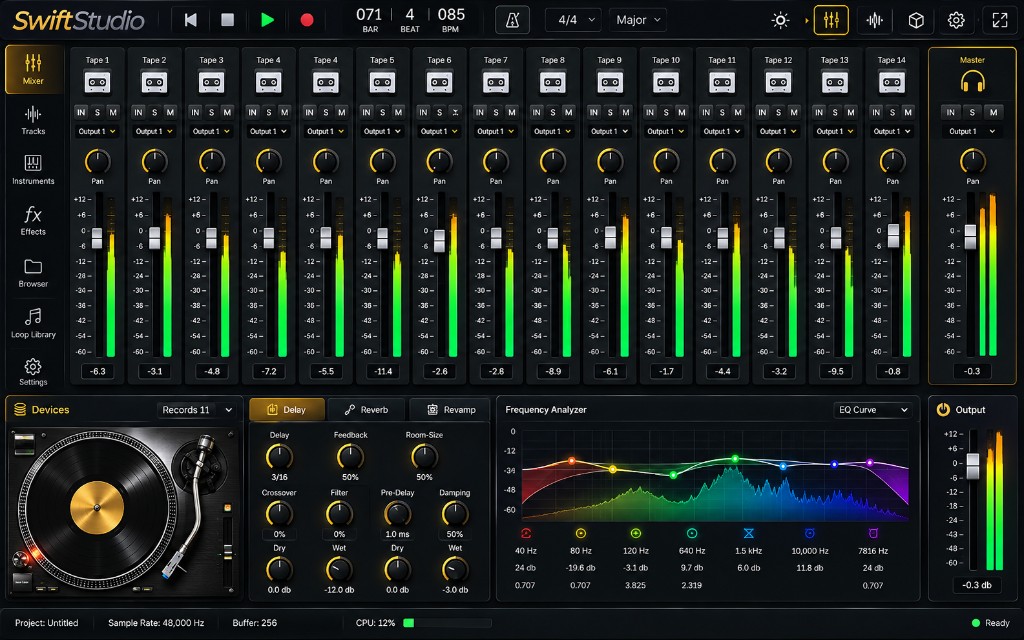Viewport: 1024px width, 640px height.
Task: Click the 3D cube icon in the top bar
Action: (916, 20)
